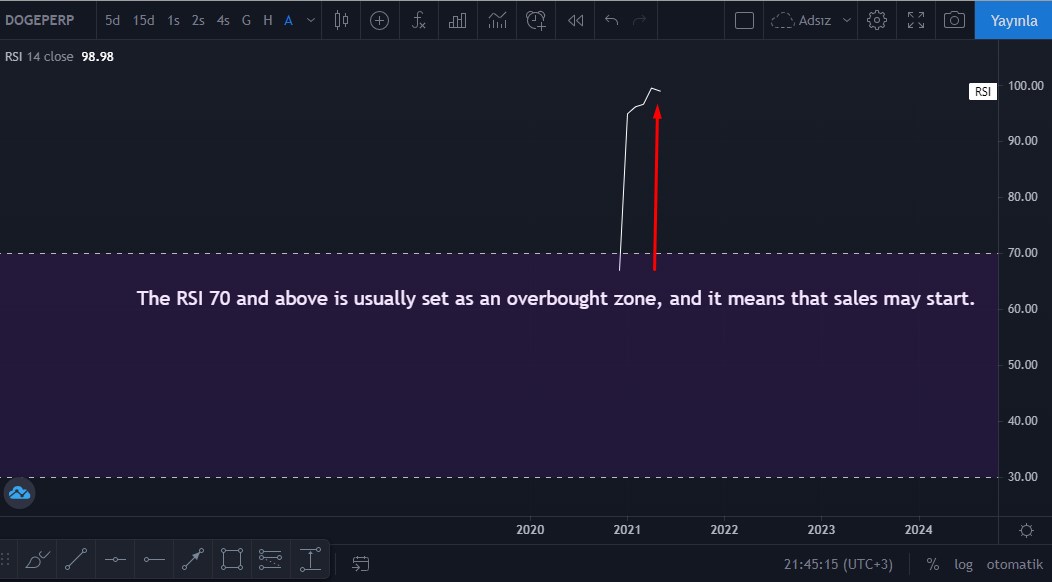Open indicator templates chart icon

click(497, 20)
